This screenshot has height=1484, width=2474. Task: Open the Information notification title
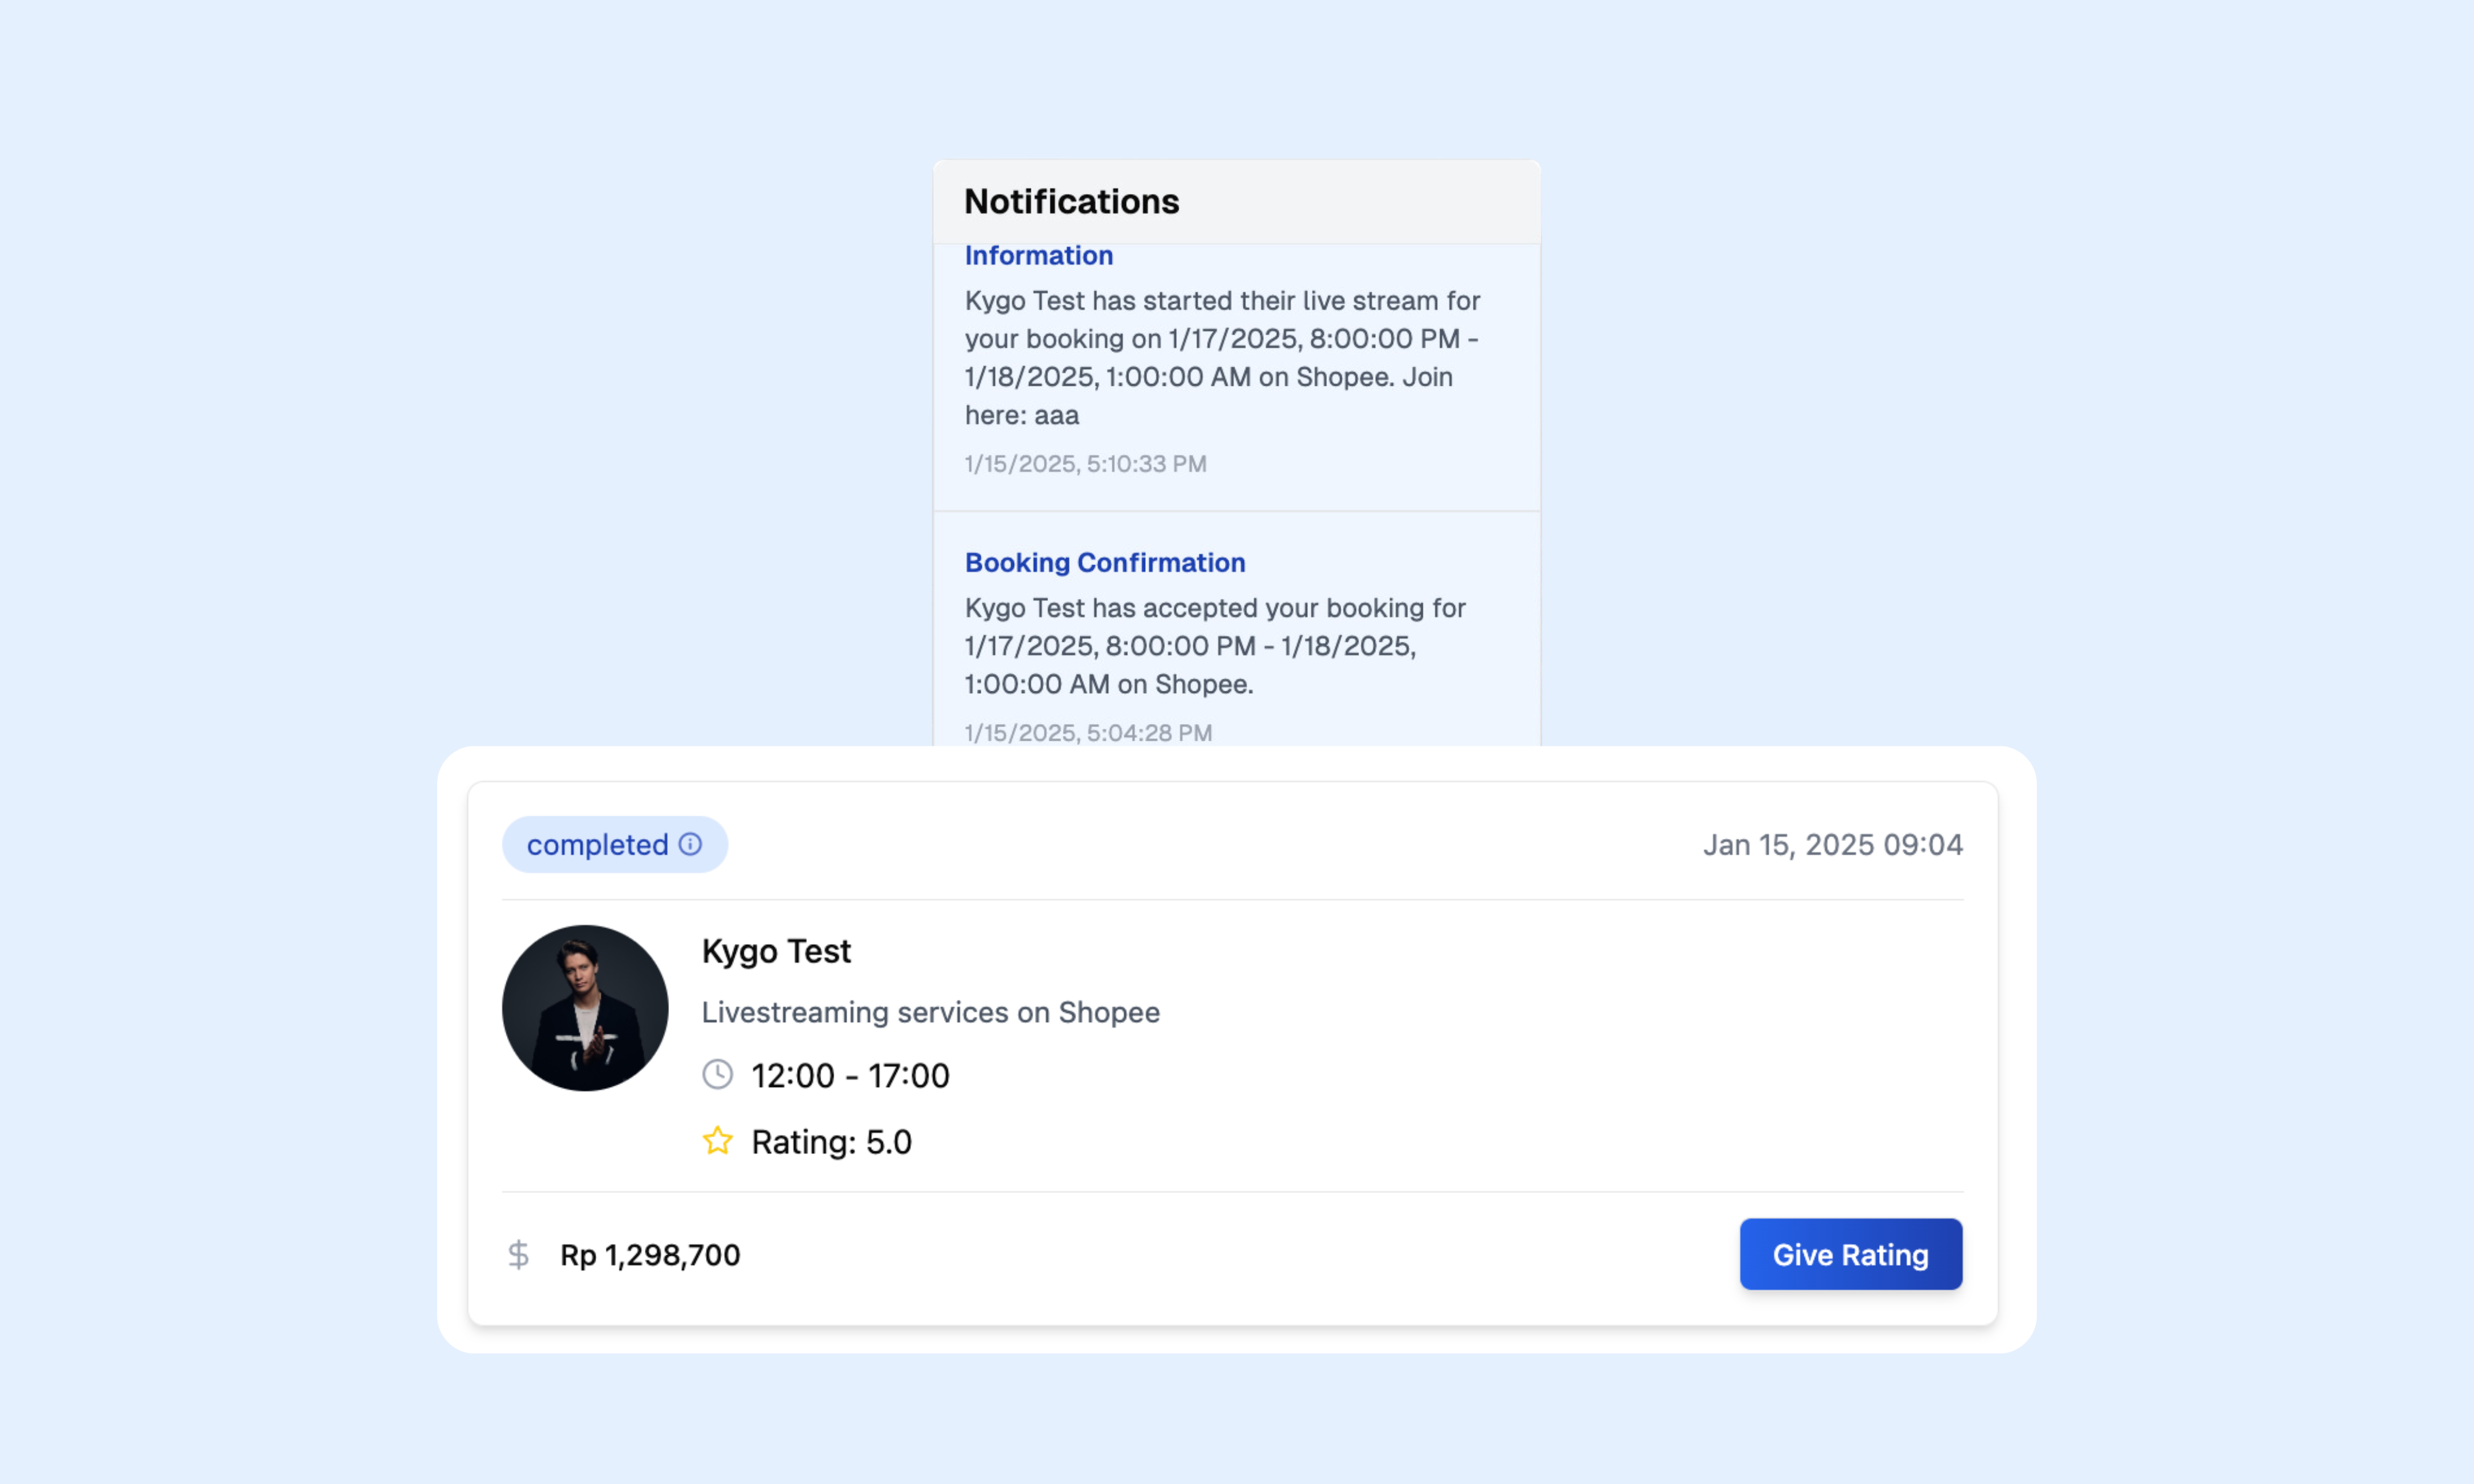point(1038,256)
